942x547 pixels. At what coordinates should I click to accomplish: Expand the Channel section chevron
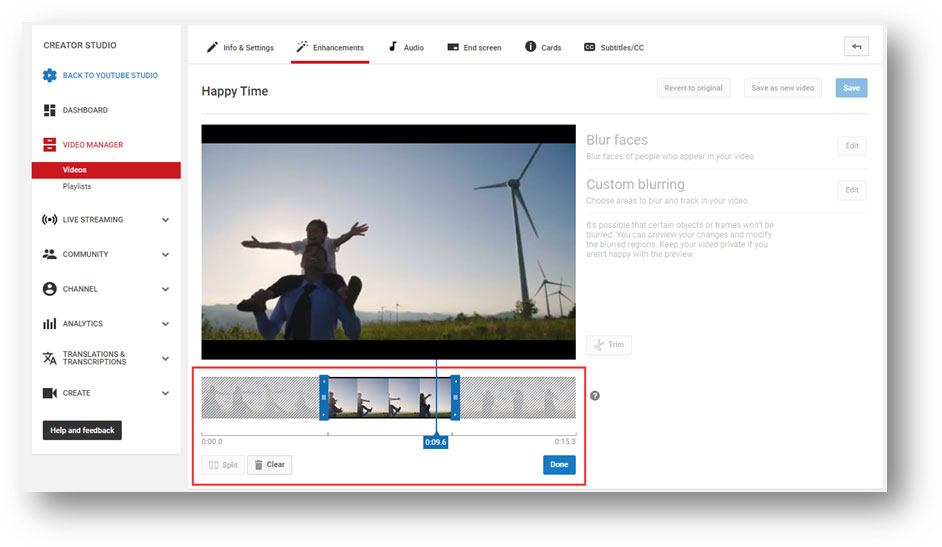tap(165, 289)
